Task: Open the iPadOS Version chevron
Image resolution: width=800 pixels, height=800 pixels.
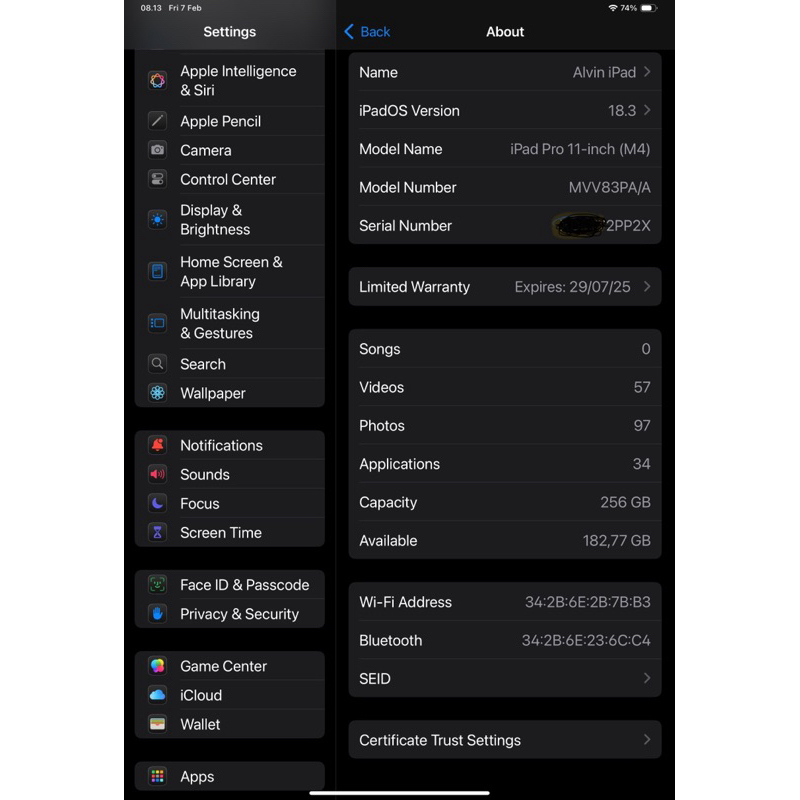Action: coord(647,110)
